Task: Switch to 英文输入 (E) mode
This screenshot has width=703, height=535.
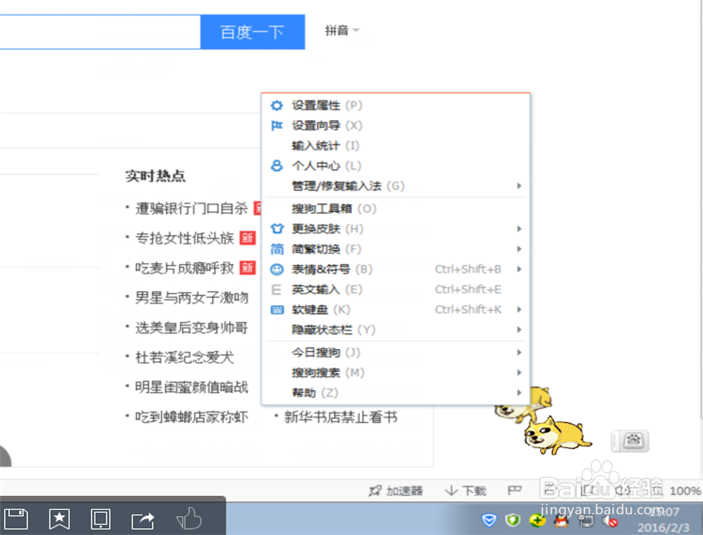Action: click(395, 290)
